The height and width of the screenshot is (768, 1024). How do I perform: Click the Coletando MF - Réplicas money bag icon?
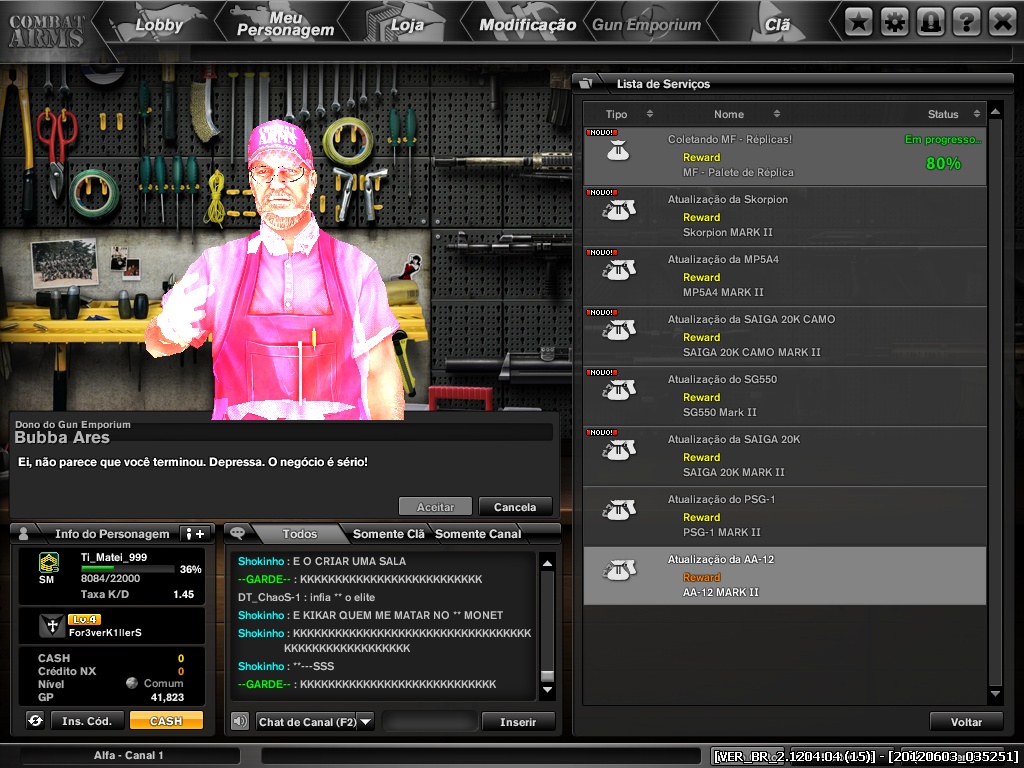(x=617, y=152)
